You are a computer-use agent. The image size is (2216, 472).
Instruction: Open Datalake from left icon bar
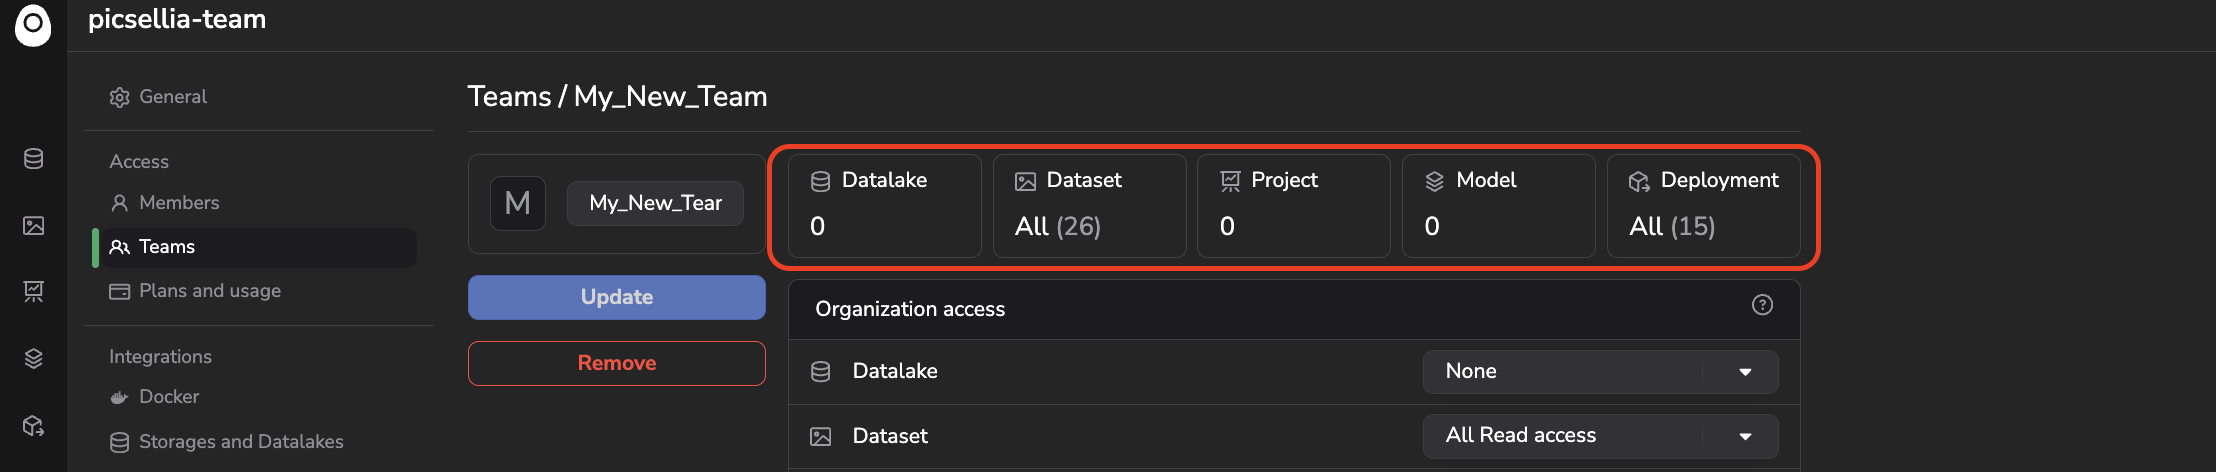33,159
